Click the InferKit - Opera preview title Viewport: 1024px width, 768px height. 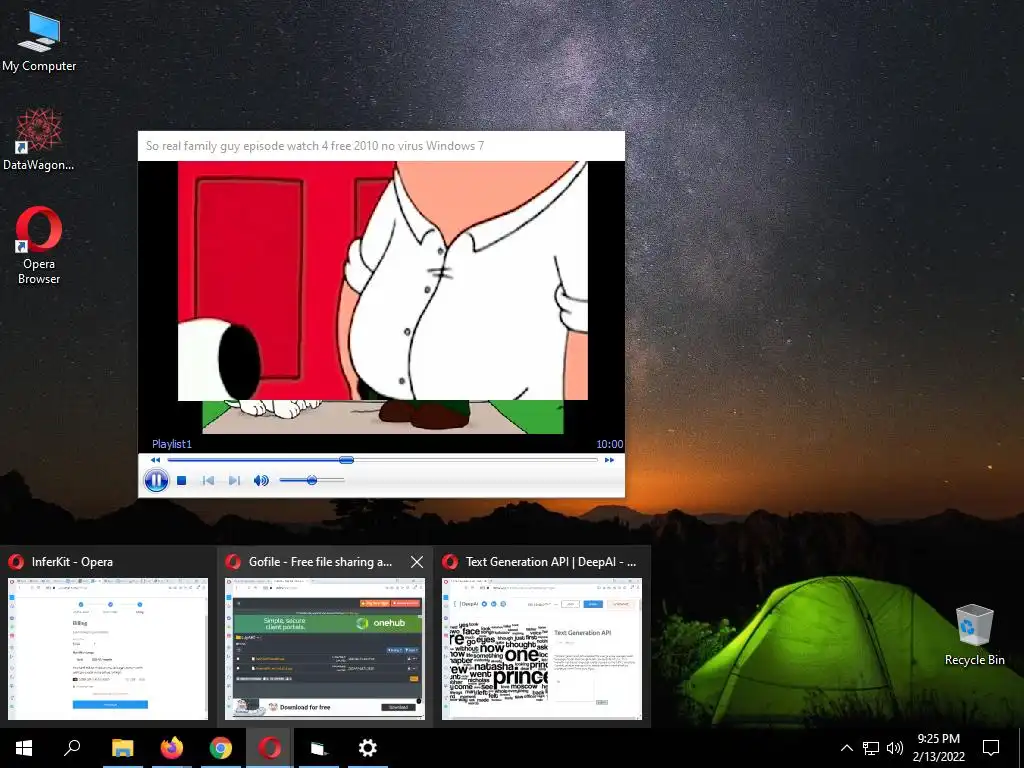(72, 562)
